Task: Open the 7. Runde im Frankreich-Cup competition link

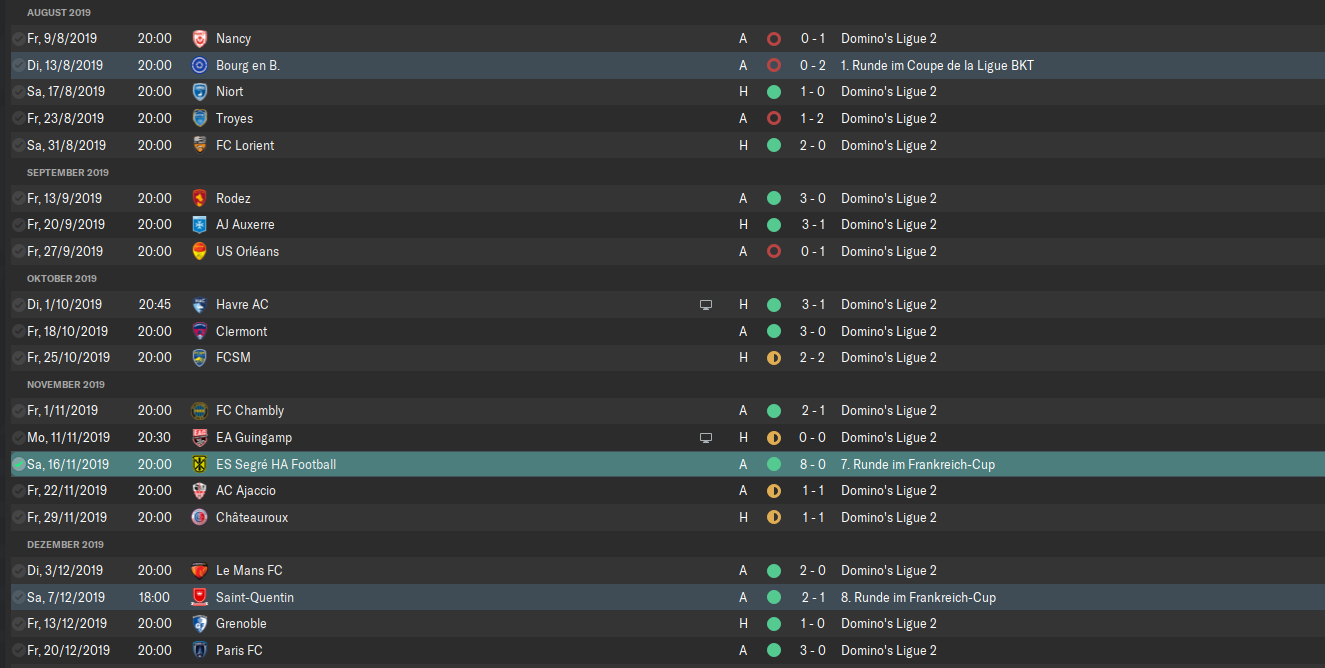Action: pyautogui.click(x=918, y=464)
